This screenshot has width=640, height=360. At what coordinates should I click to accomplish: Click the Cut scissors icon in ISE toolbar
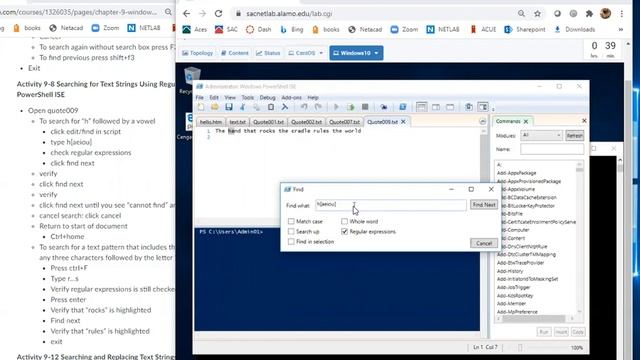(x=243, y=107)
